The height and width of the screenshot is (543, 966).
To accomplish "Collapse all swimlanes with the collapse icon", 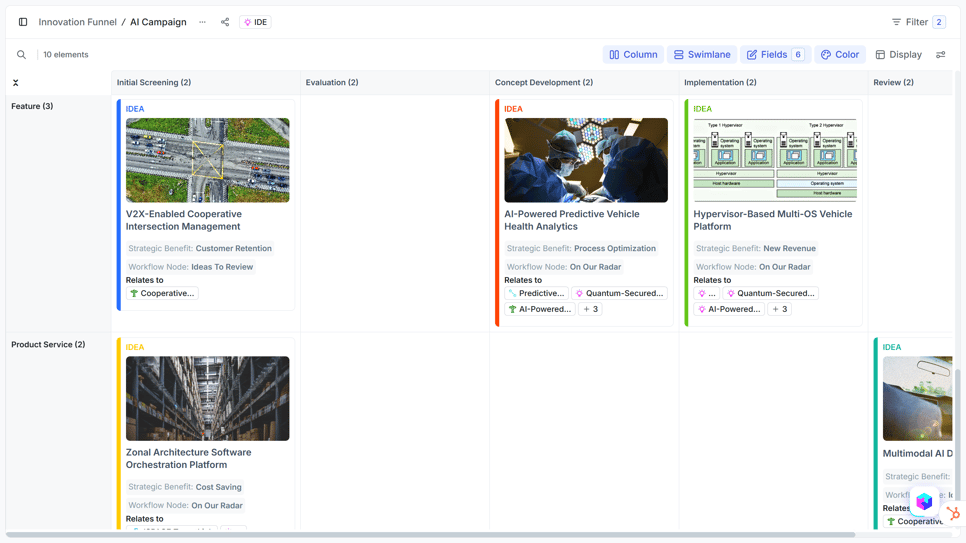I will coord(16,83).
